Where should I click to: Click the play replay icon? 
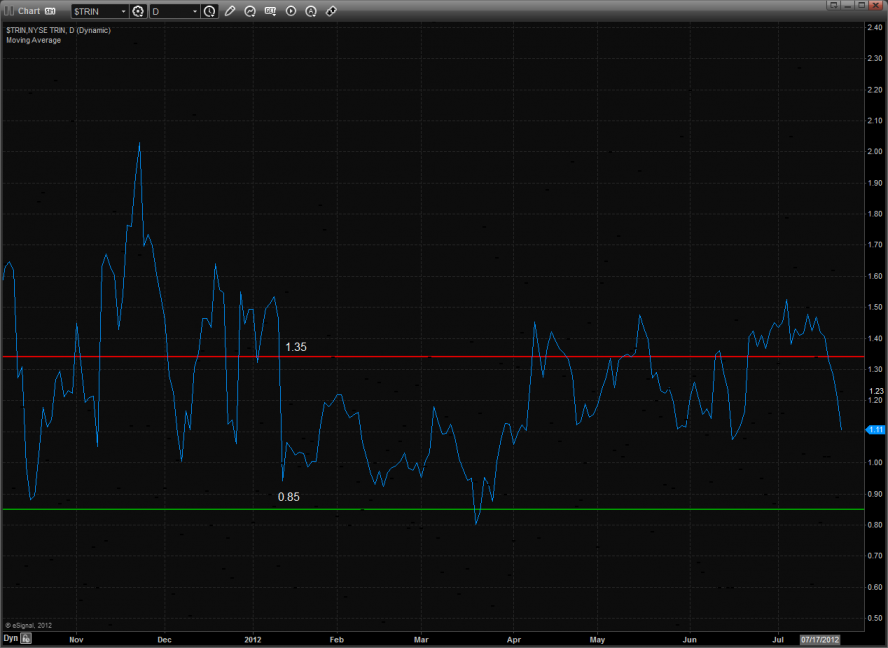pyautogui.click(x=291, y=11)
